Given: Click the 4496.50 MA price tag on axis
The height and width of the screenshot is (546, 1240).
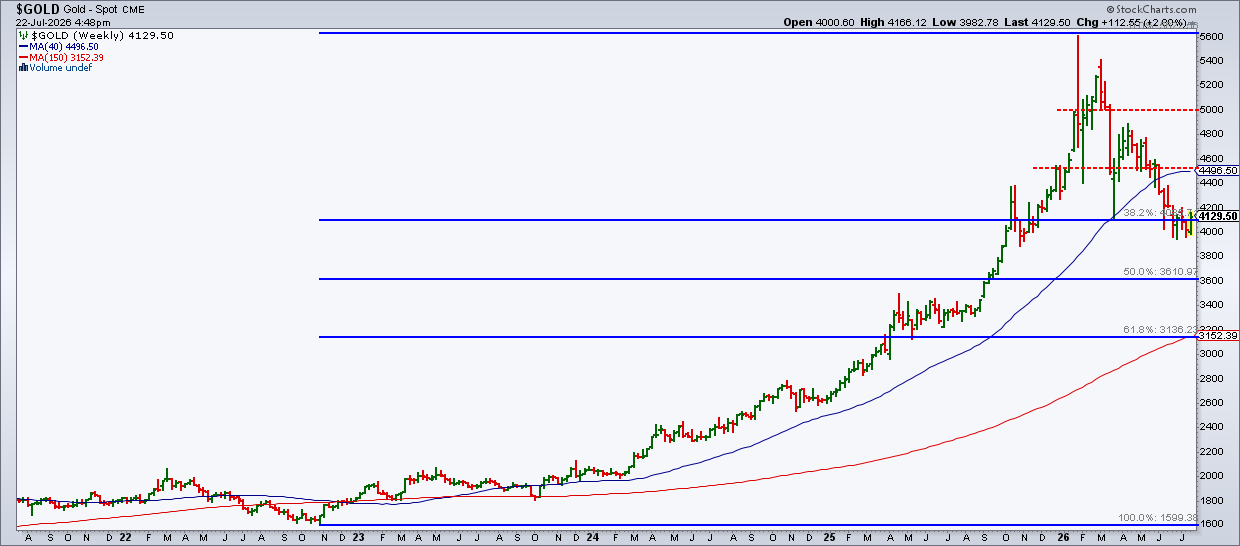Looking at the screenshot, I should [1220, 171].
